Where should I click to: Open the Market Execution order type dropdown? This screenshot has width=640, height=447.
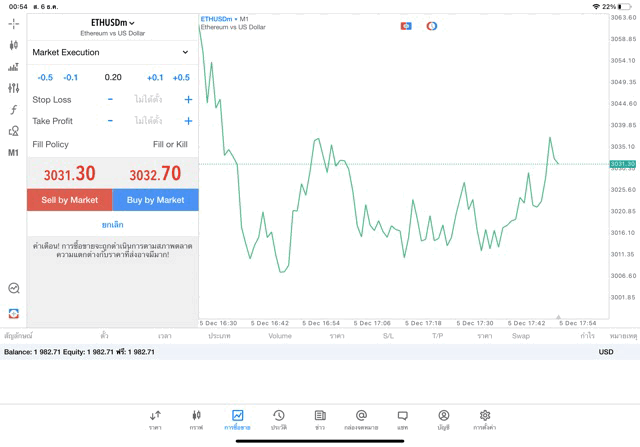click(x=111, y=52)
